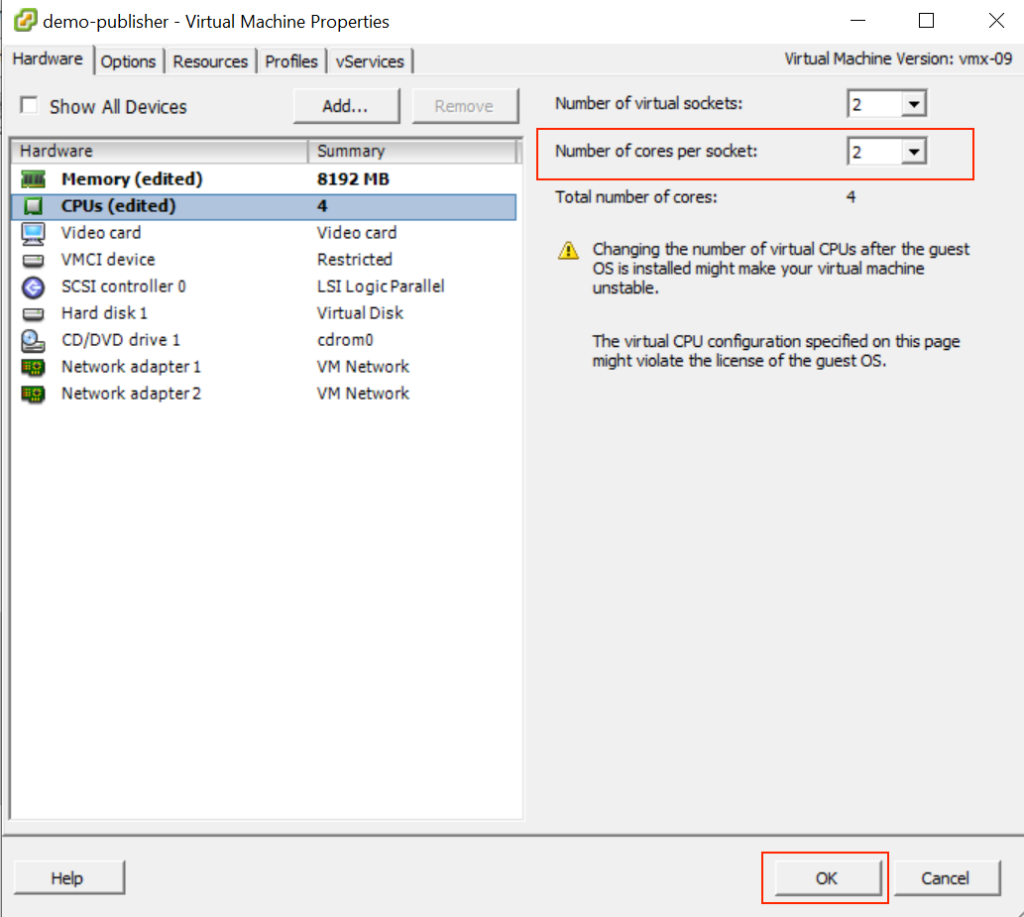Select the Hard disk 1 icon
The height and width of the screenshot is (917, 1024).
[x=30, y=313]
